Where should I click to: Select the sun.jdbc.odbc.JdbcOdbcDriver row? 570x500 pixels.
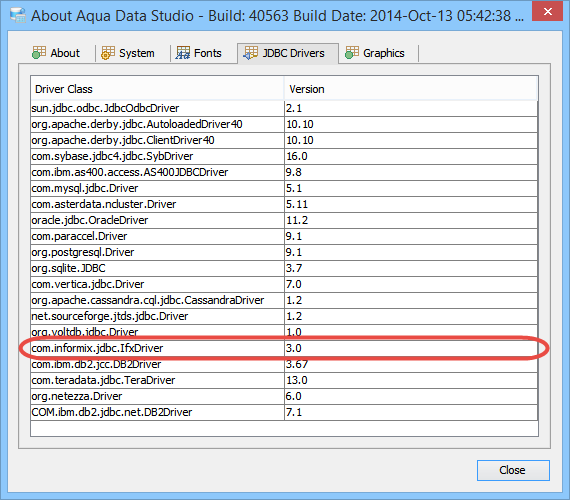coord(284,108)
